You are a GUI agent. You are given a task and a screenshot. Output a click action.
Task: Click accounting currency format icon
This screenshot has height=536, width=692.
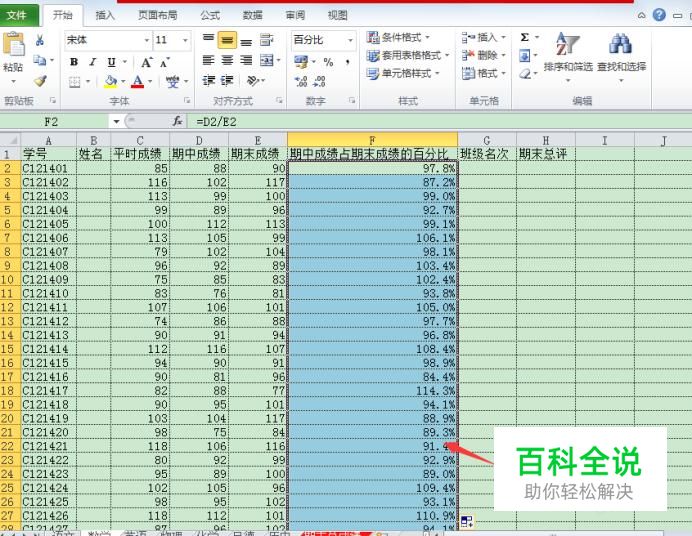301,62
